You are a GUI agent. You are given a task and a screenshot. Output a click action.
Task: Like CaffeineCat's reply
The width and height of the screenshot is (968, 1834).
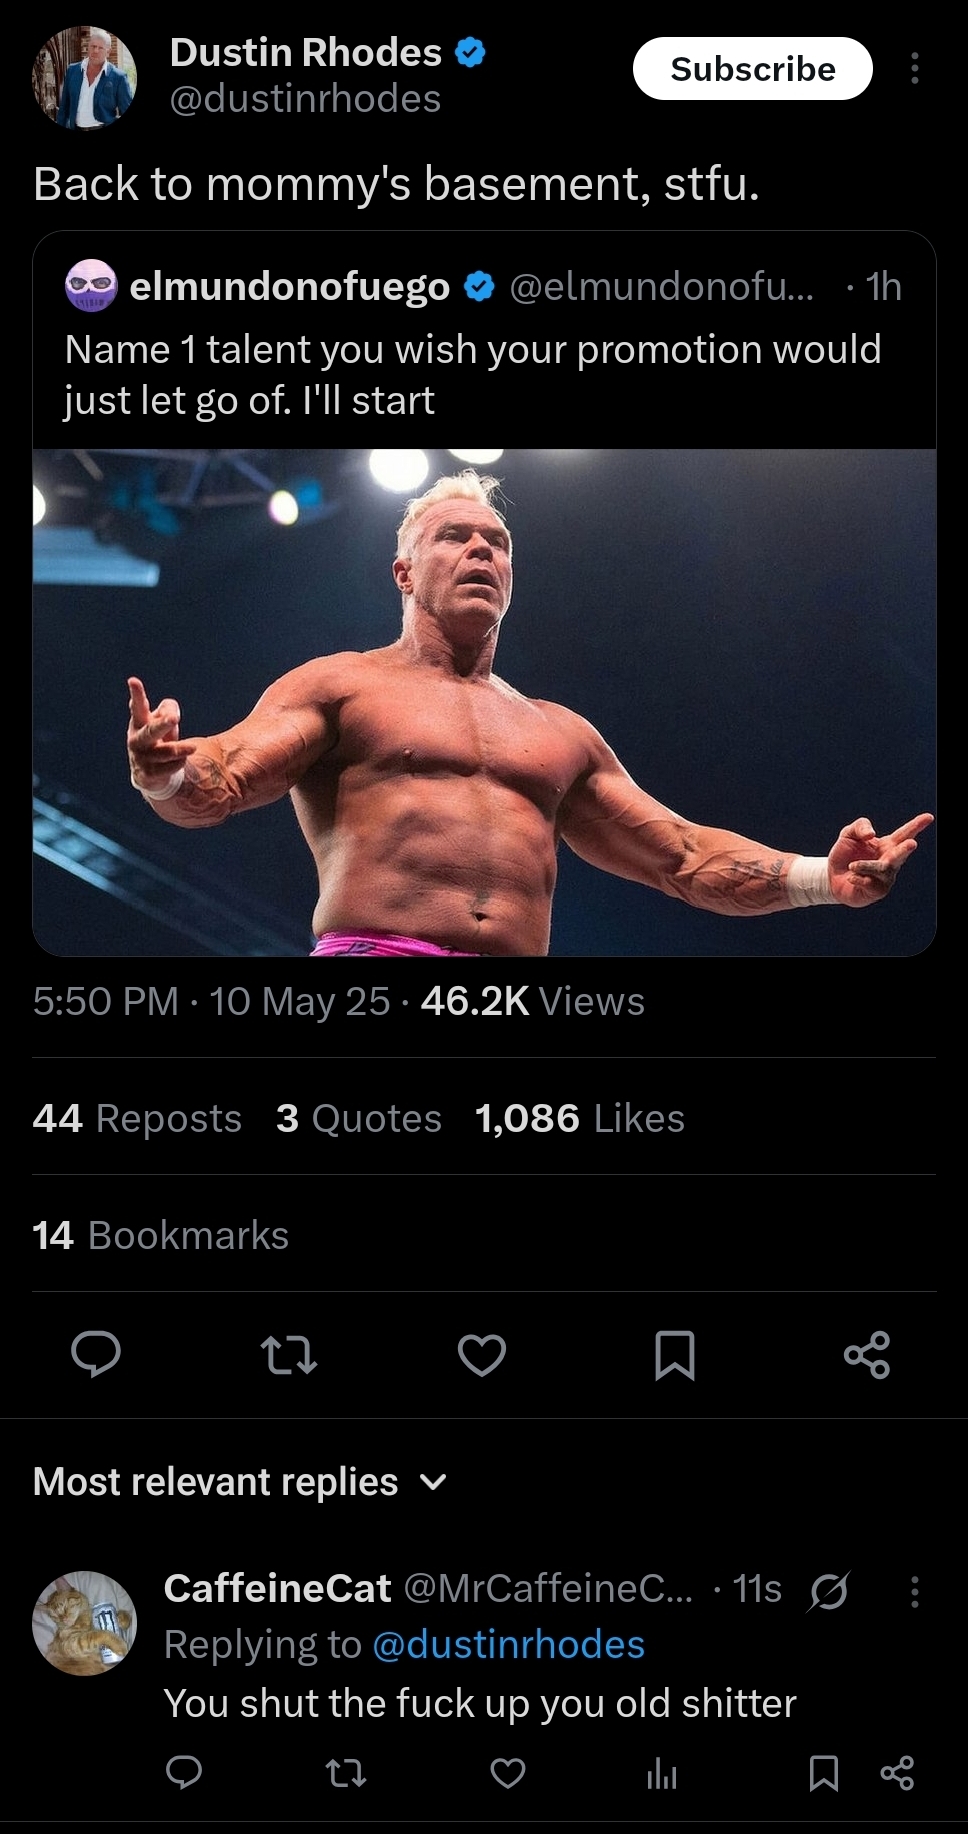click(508, 1773)
